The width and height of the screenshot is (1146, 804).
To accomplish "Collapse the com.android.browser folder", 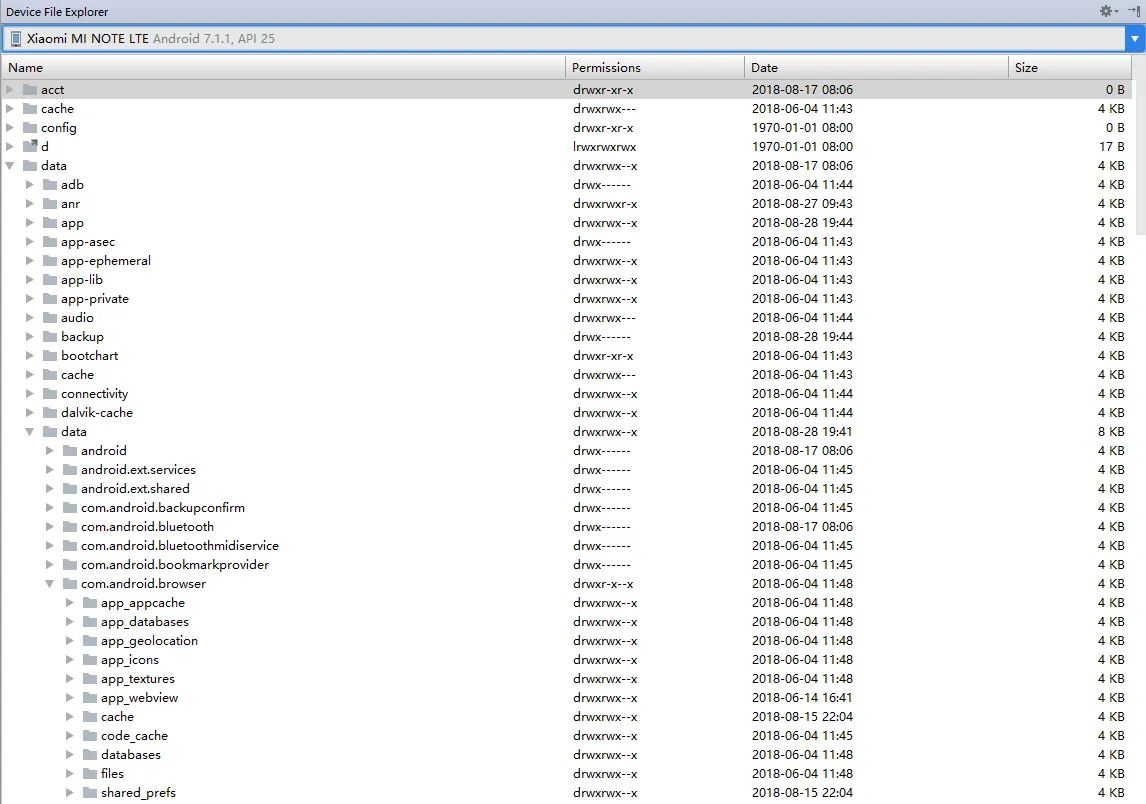I will click(49, 583).
